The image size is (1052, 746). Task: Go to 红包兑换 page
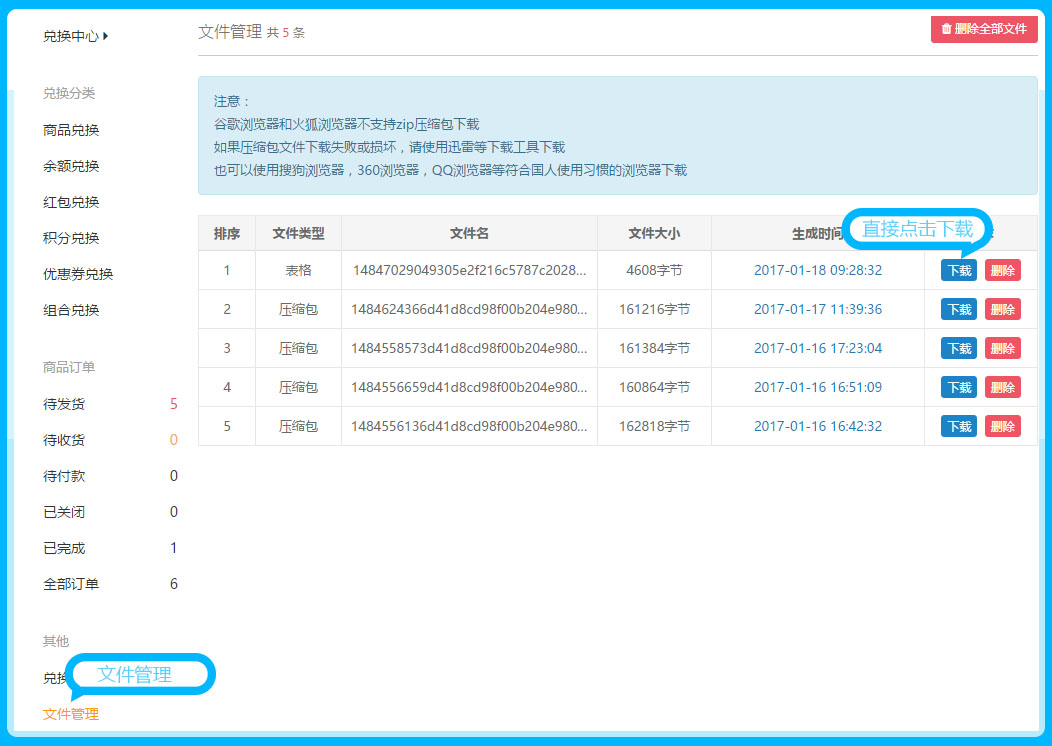pyautogui.click(x=71, y=202)
